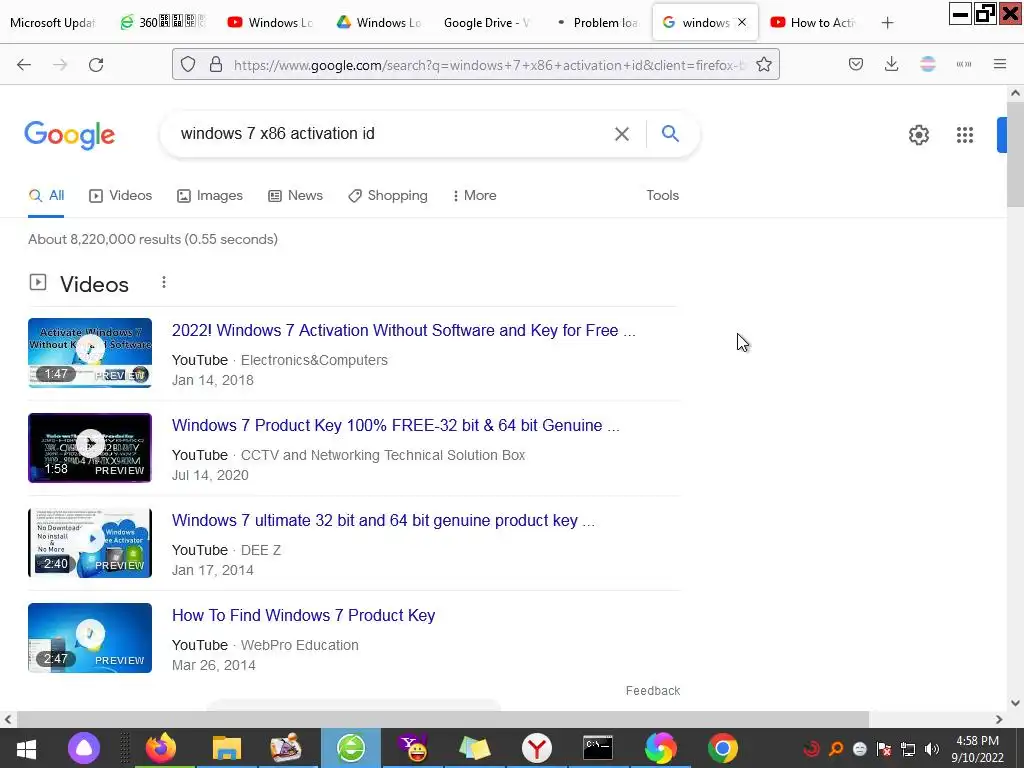Open How To Find Windows 7 Product Key
The width and height of the screenshot is (1024, 768).
[303, 615]
